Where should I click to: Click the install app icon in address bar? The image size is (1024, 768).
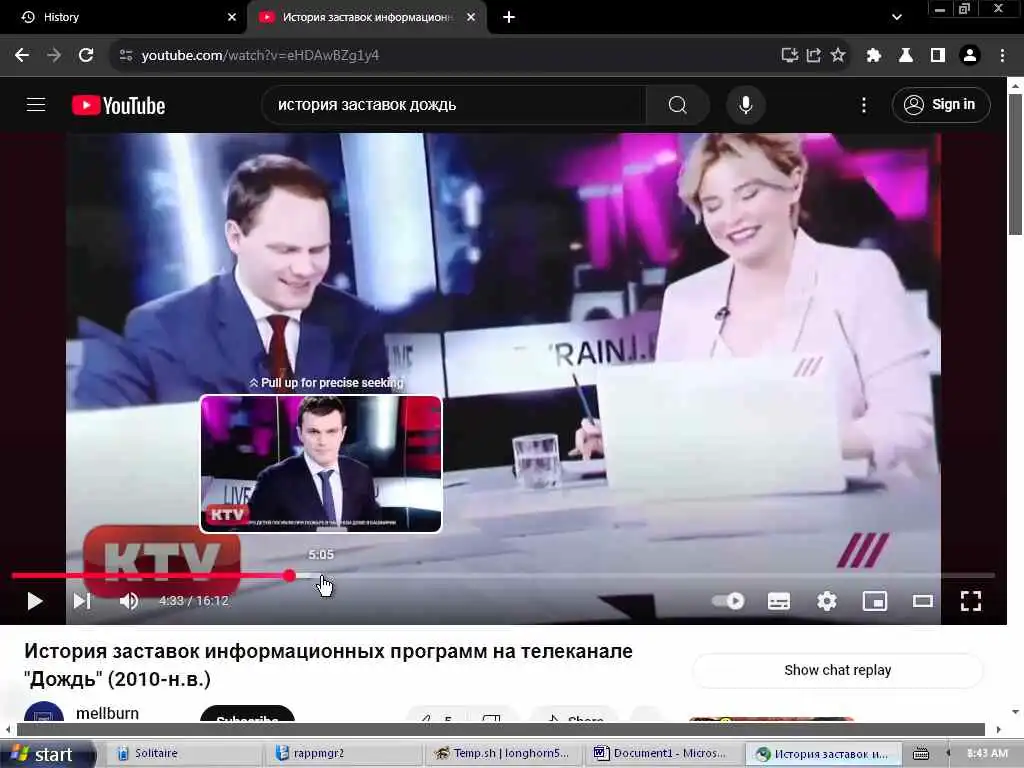coord(790,56)
